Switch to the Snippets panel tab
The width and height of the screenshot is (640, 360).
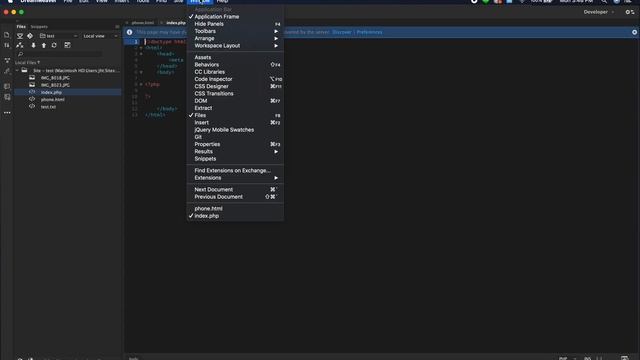coord(39,27)
